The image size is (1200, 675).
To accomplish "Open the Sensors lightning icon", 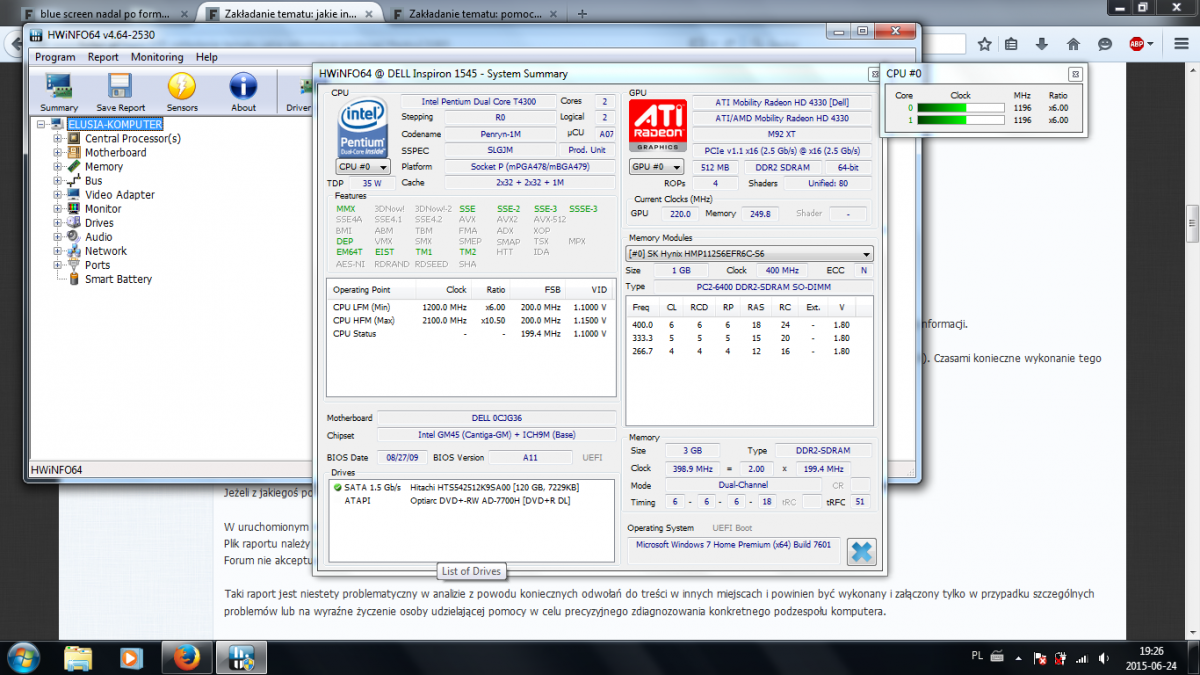I will 182,92.
